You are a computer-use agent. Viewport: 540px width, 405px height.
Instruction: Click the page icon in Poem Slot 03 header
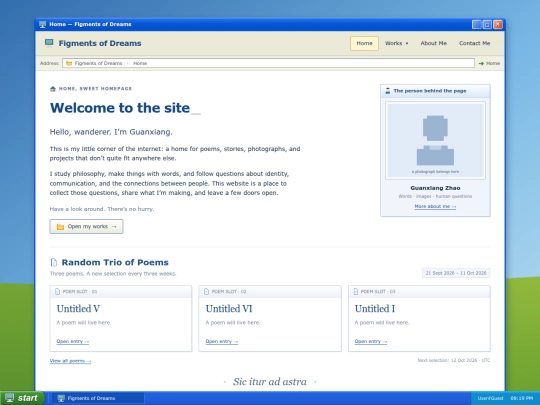pos(356,292)
